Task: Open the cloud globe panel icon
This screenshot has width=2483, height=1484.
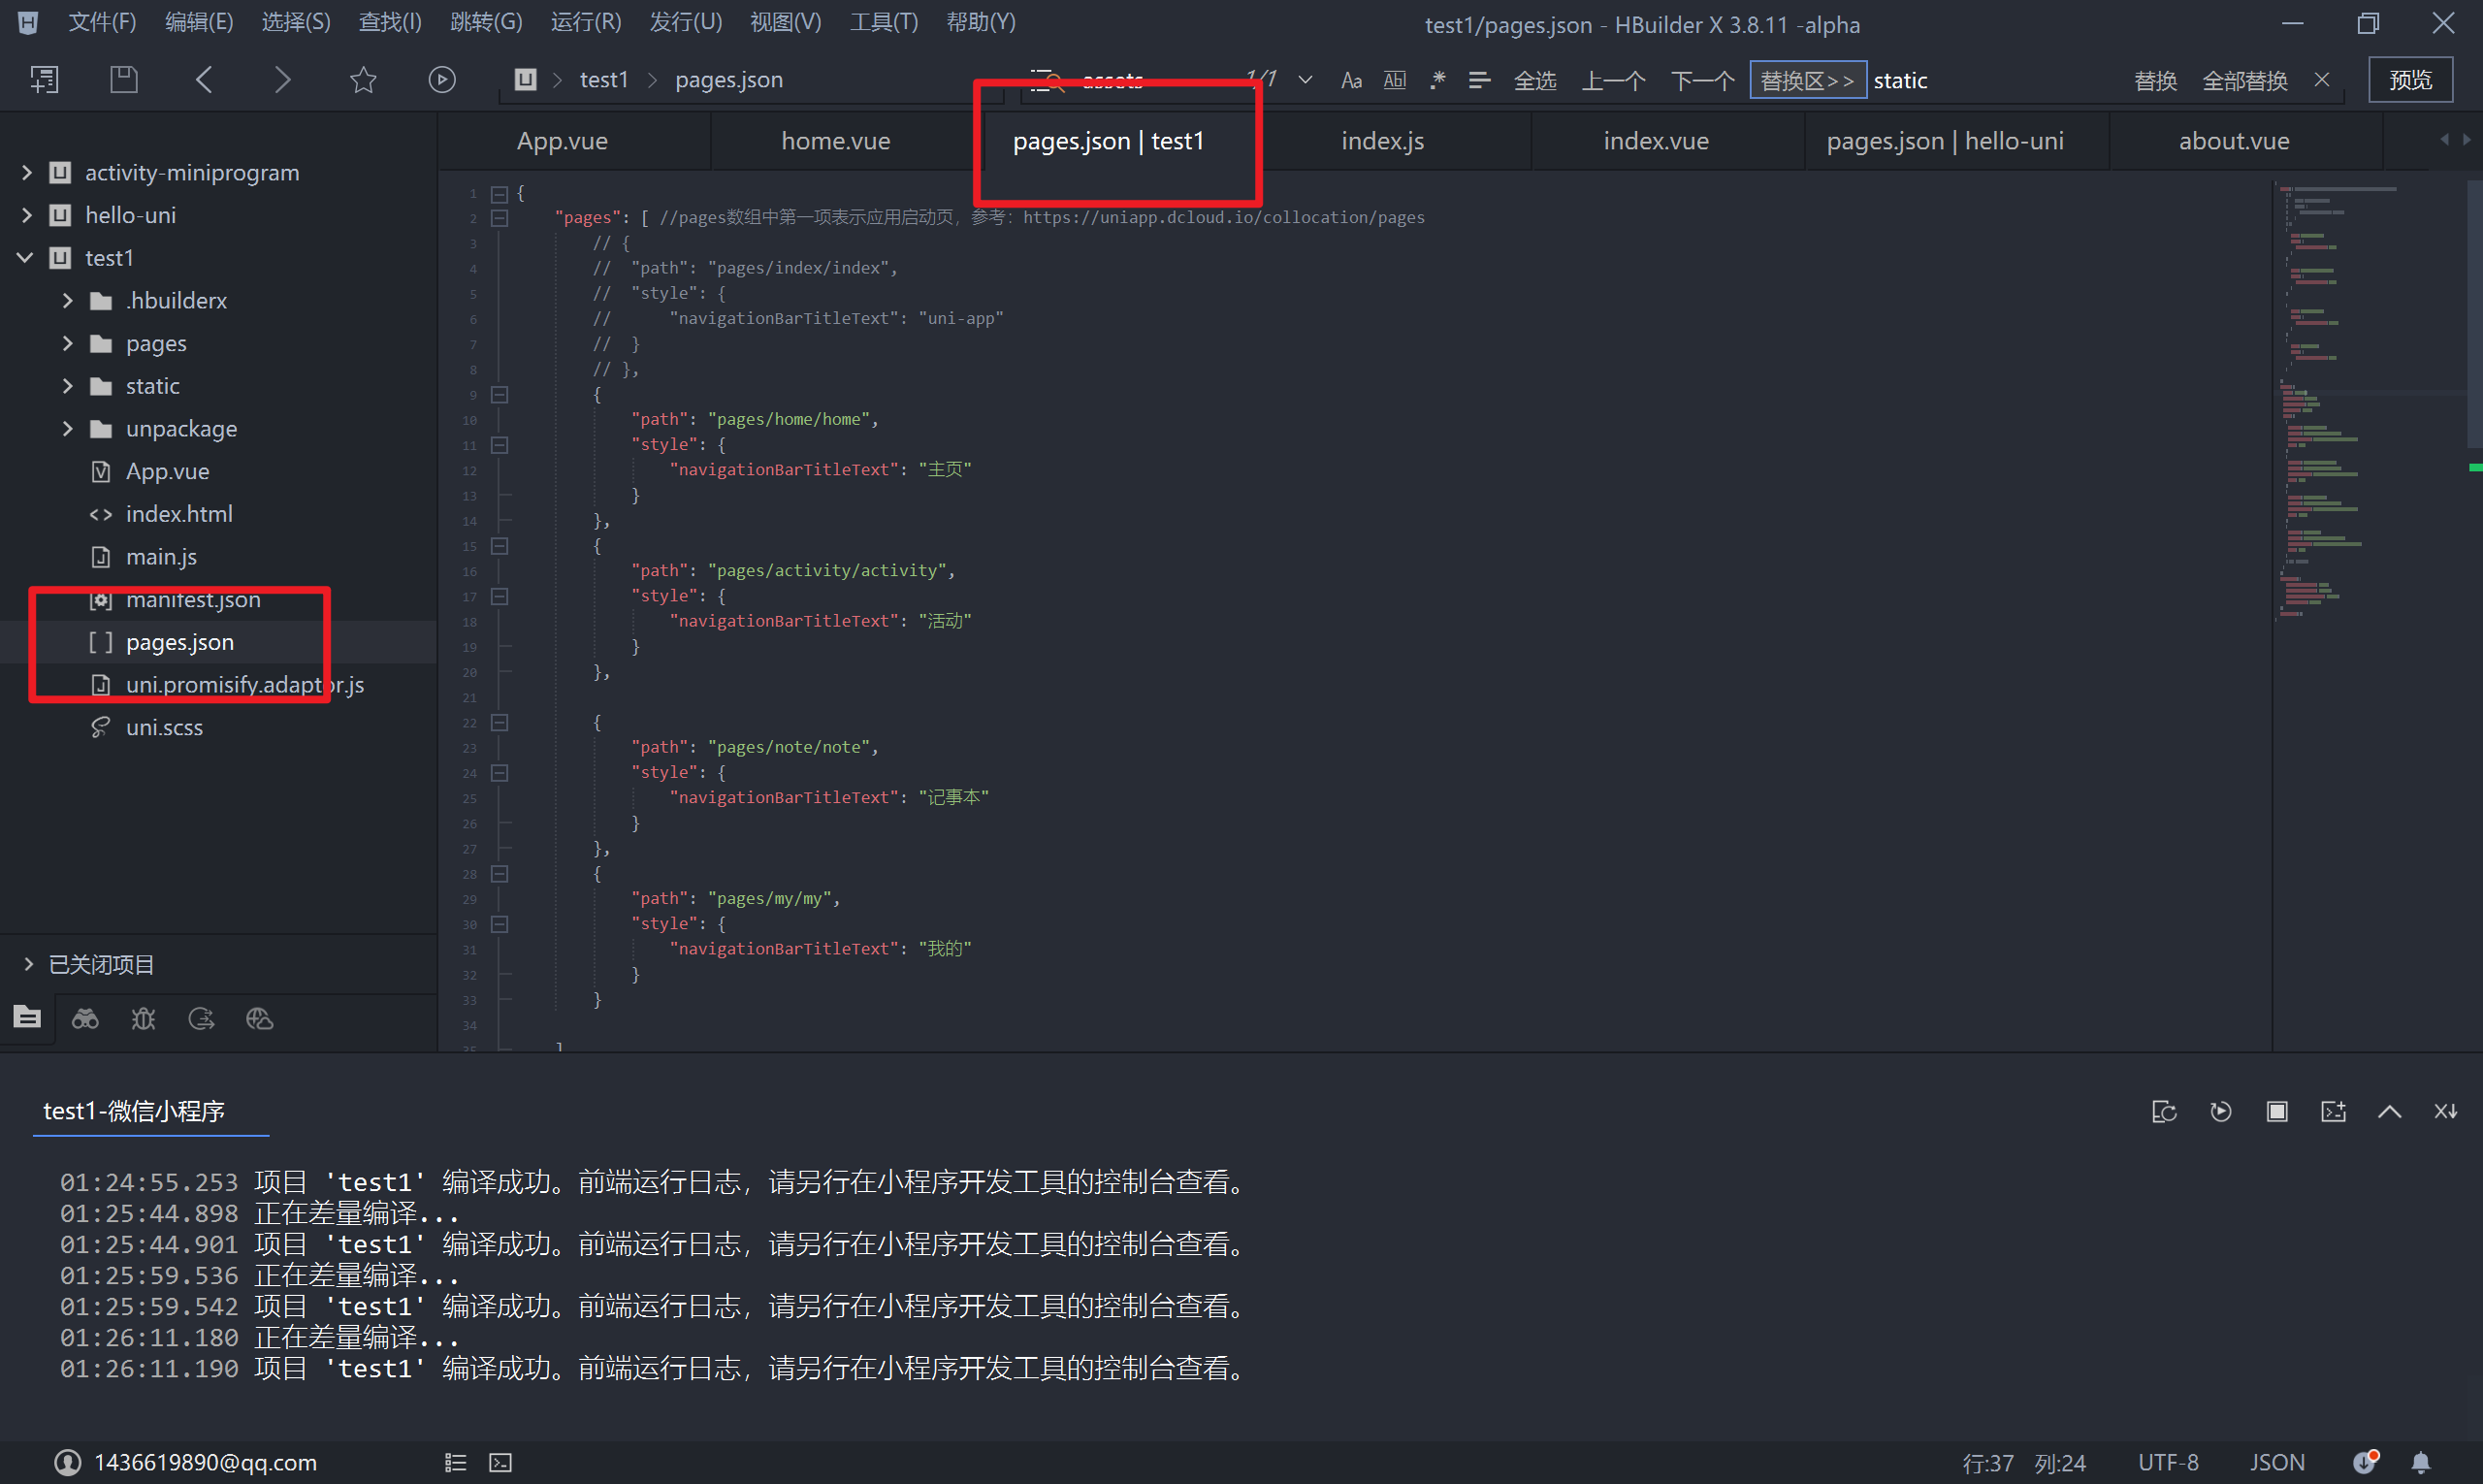Action: click(259, 1018)
